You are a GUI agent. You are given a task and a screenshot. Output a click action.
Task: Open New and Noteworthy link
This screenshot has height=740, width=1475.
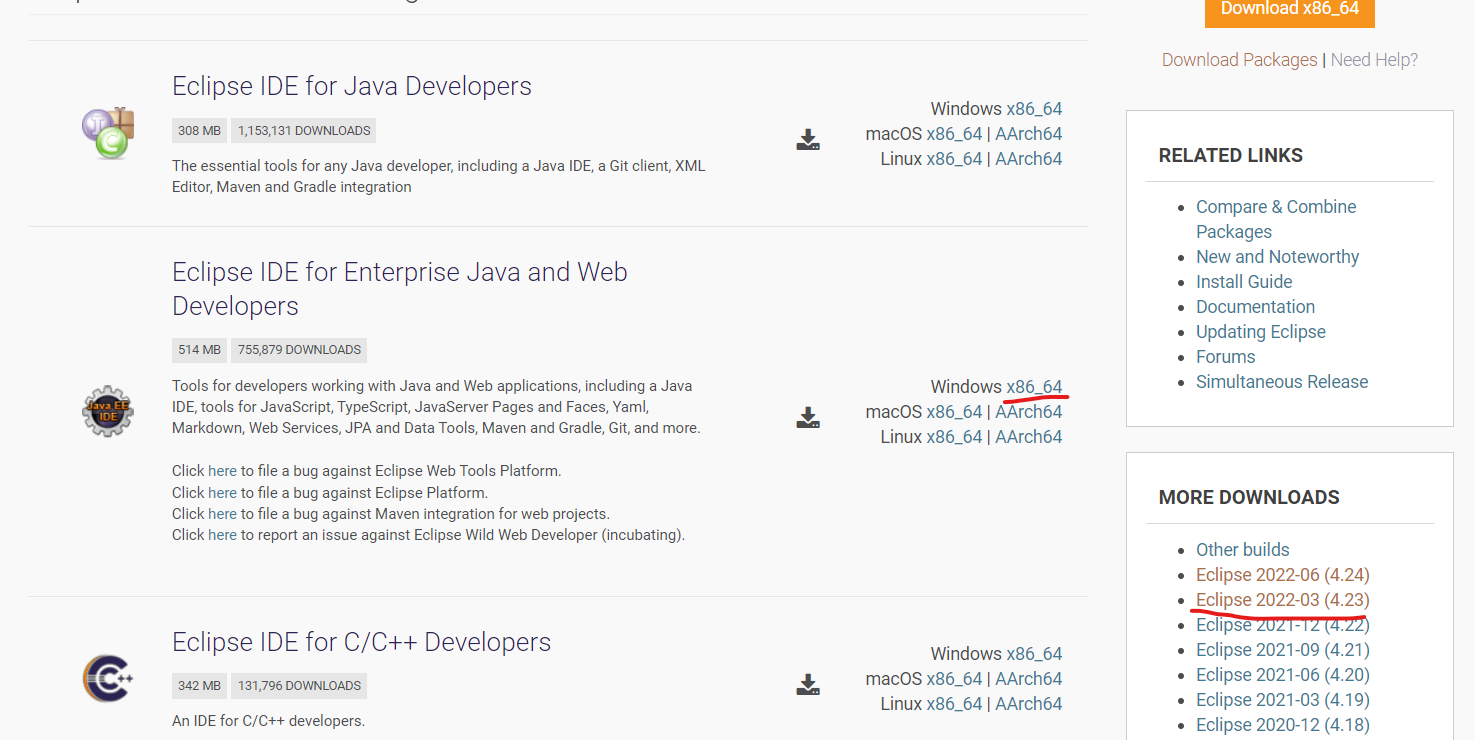[1277, 257]
